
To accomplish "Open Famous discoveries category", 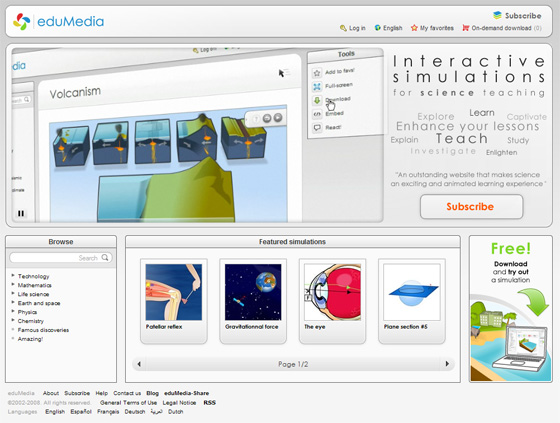I will click(x=43, y=330).
